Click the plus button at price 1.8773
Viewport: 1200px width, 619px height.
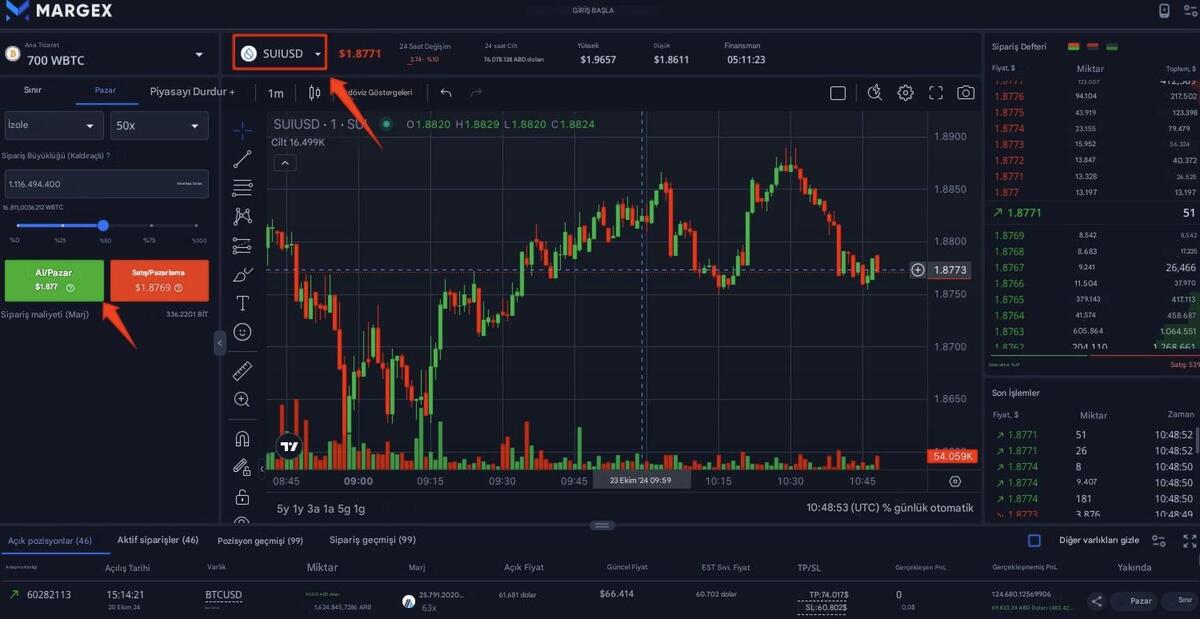918,270
